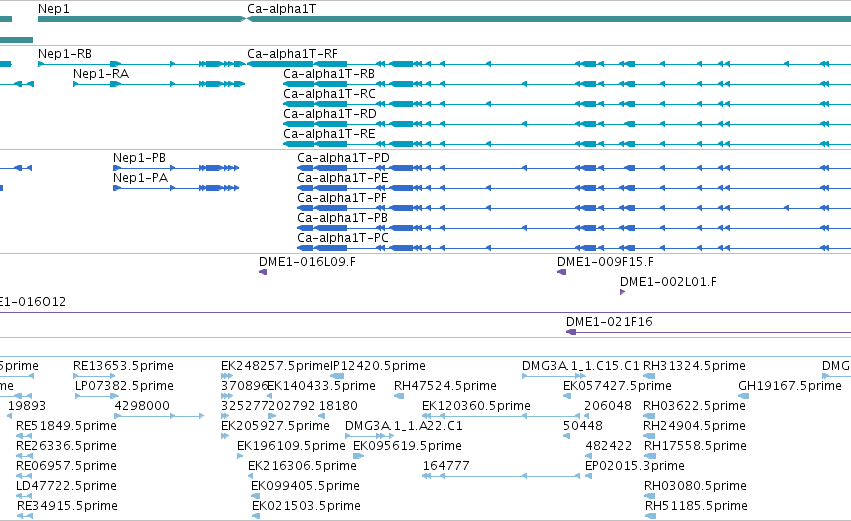Click the Nep1-RA transcript label
Image resolution: width=851 pixels, height=521 pixels.
tap(101, 74)
